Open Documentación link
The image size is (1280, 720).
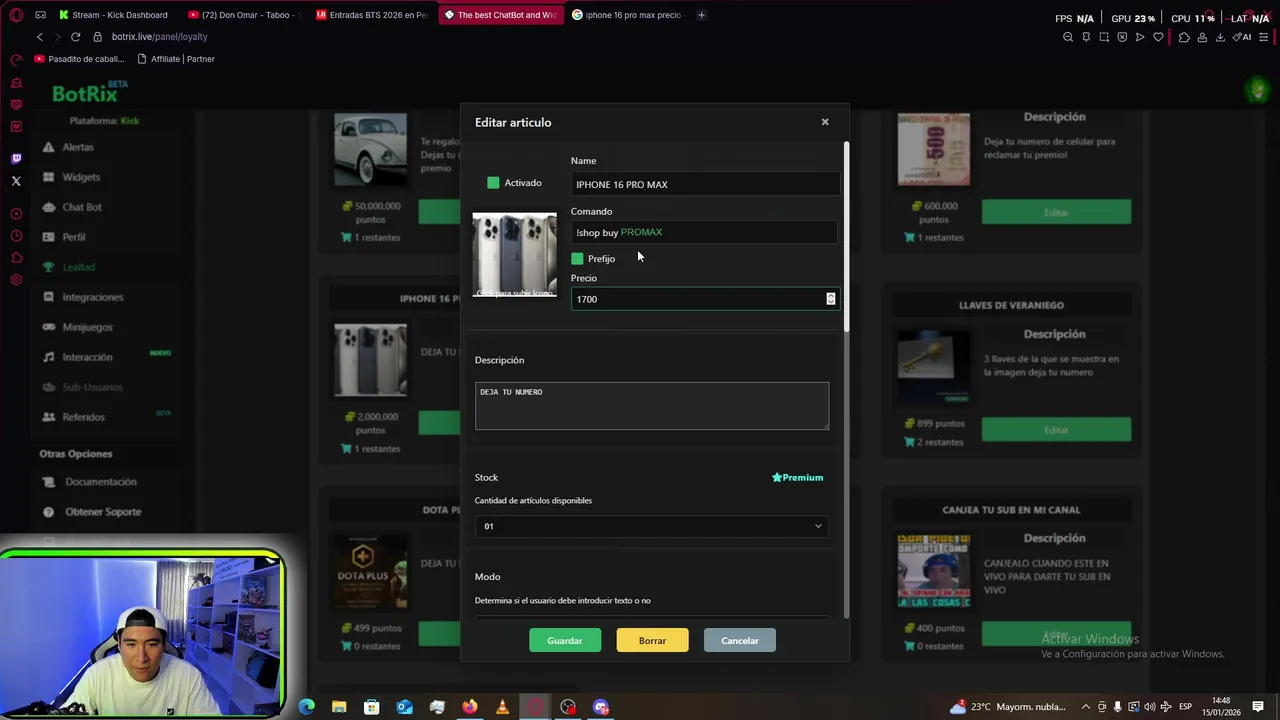click(101, 482)
